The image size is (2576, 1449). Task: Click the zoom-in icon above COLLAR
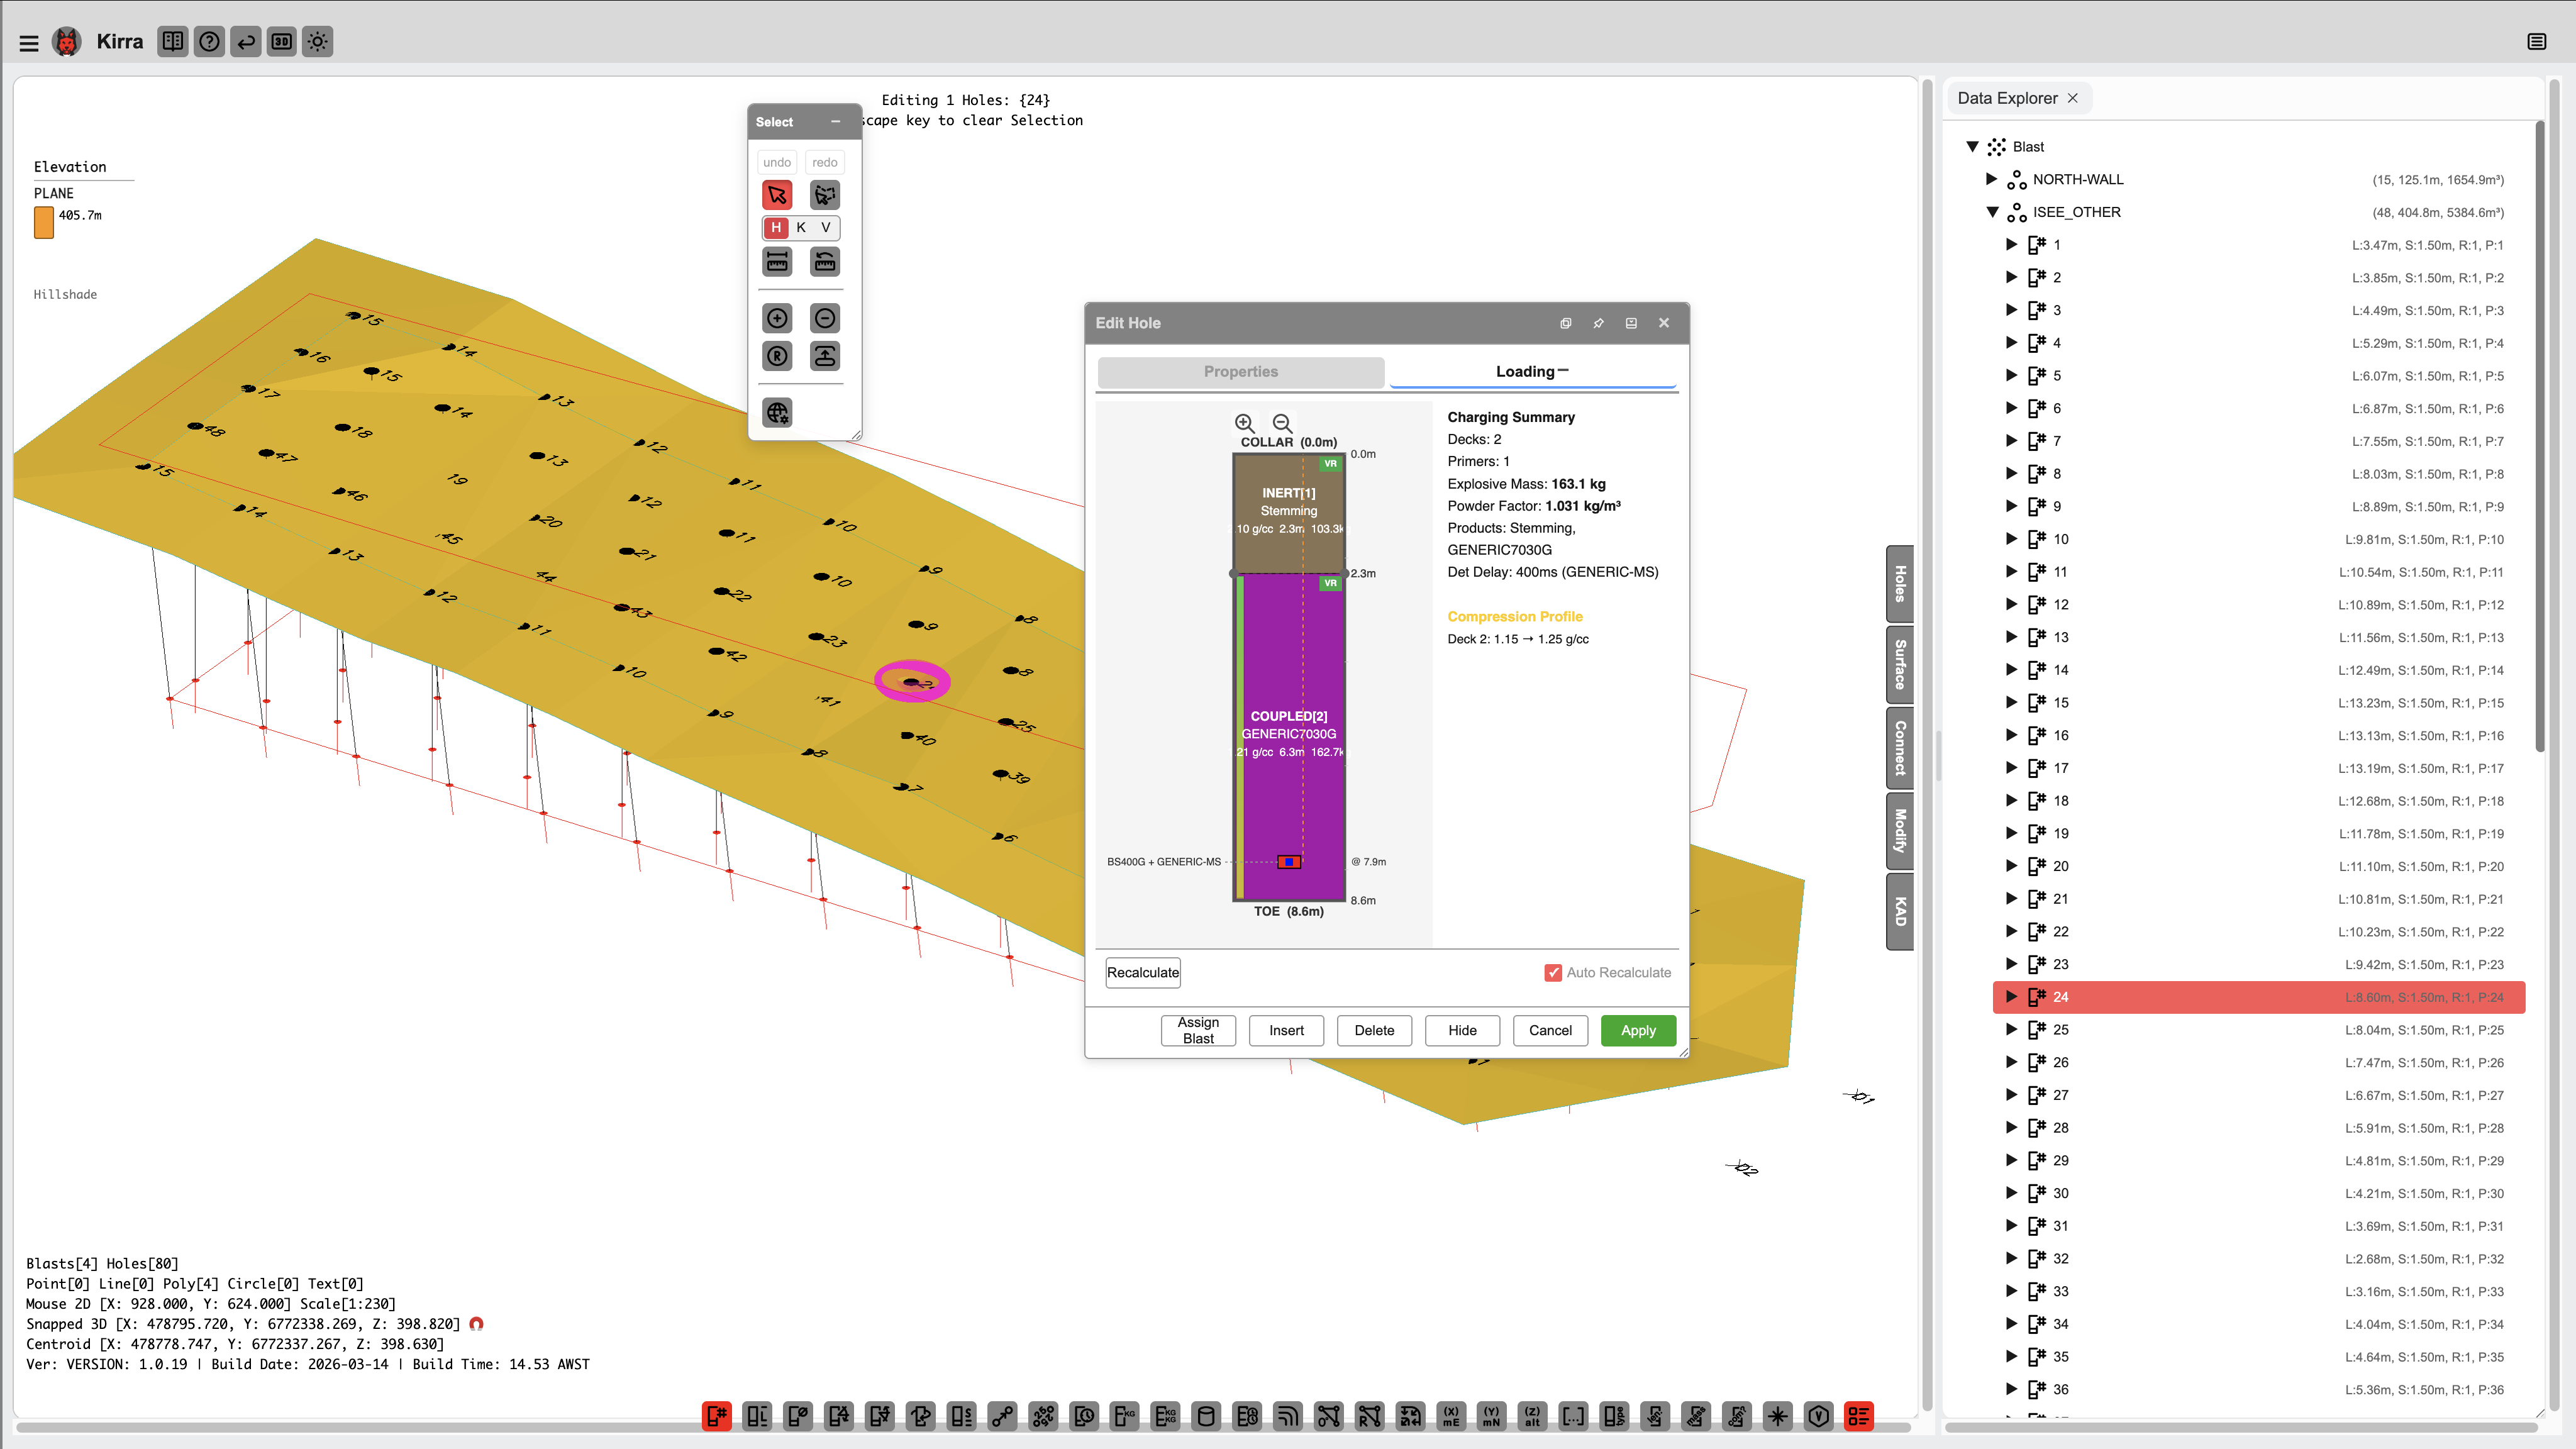1244,423
